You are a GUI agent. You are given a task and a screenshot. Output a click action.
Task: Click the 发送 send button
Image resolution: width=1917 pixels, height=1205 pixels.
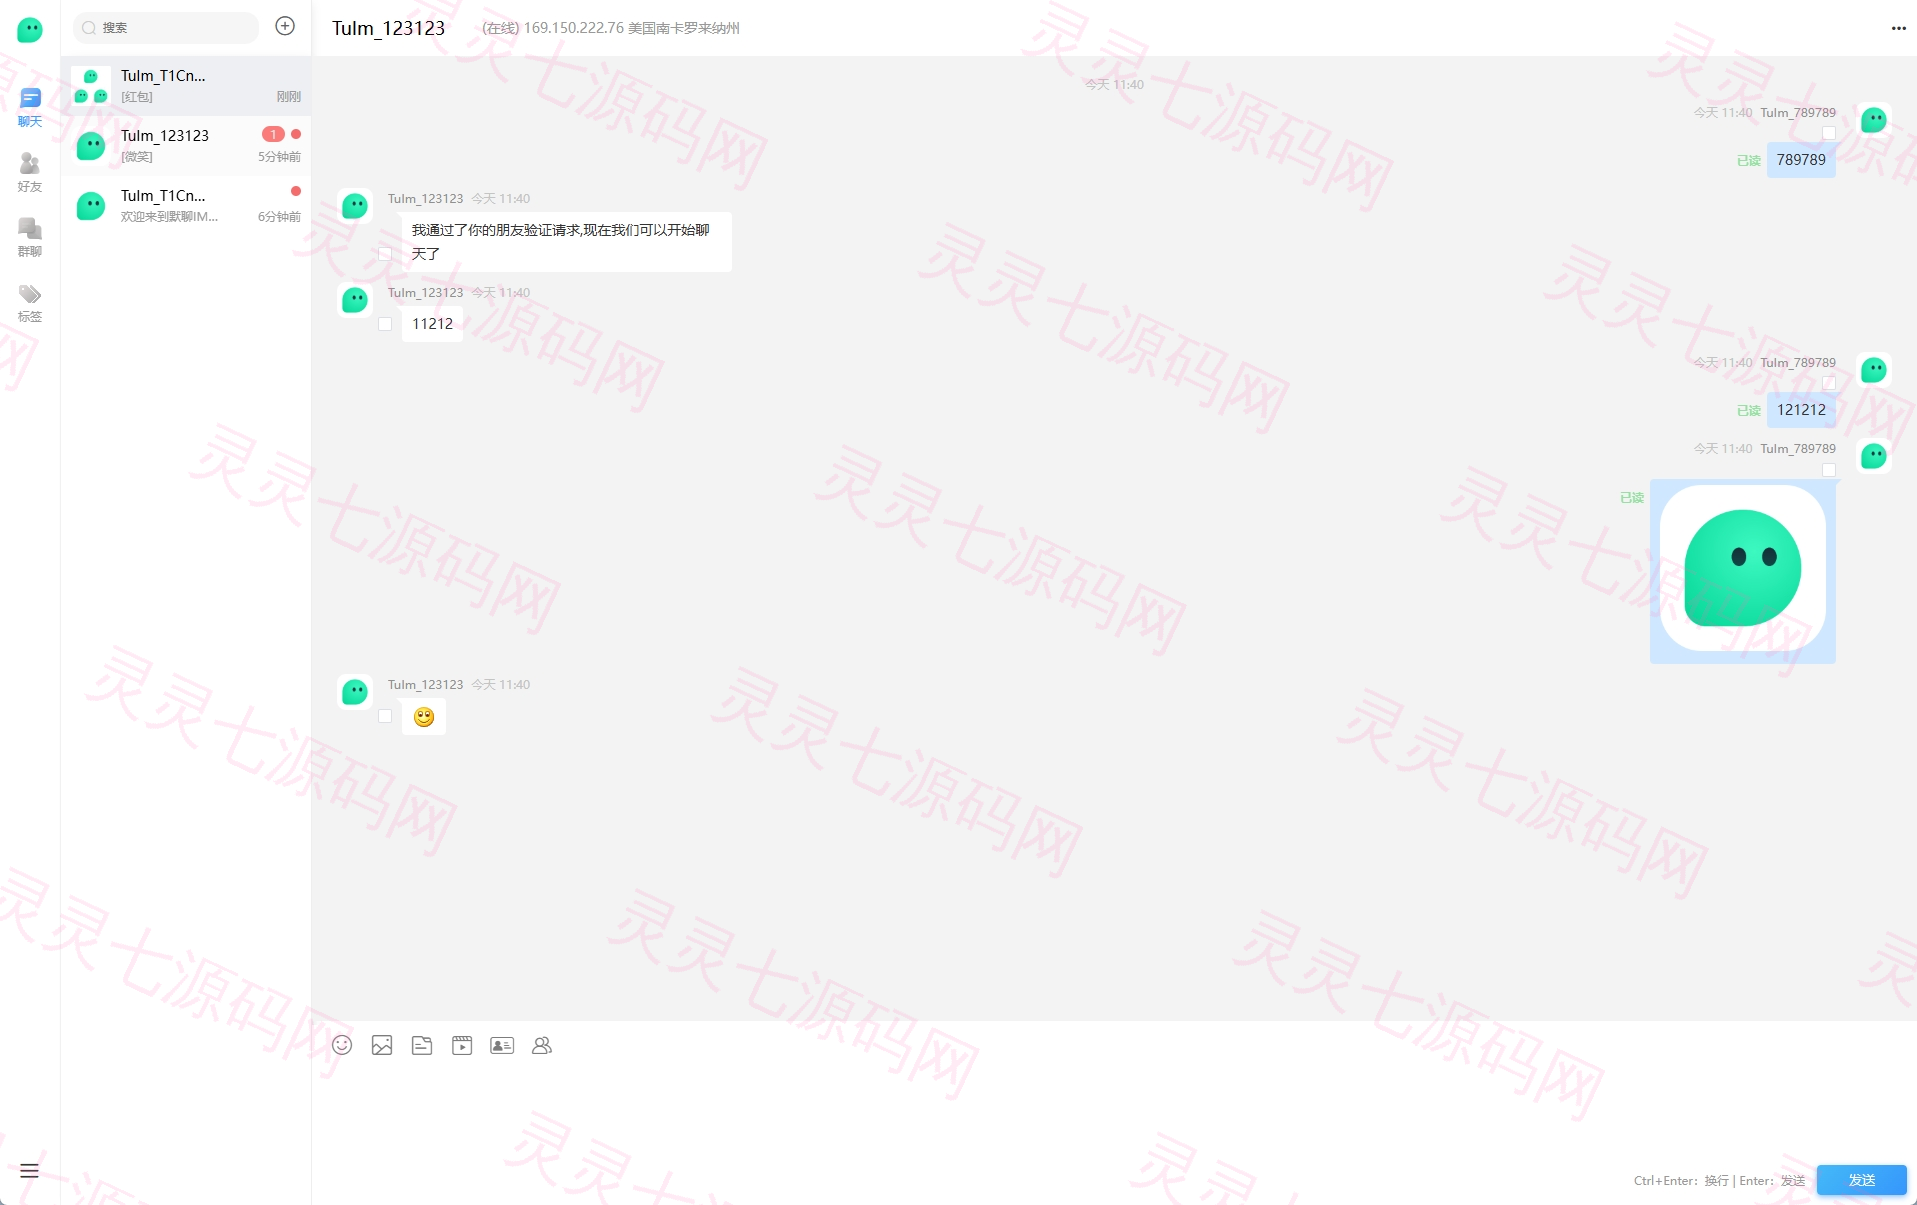(1861, 1180)
